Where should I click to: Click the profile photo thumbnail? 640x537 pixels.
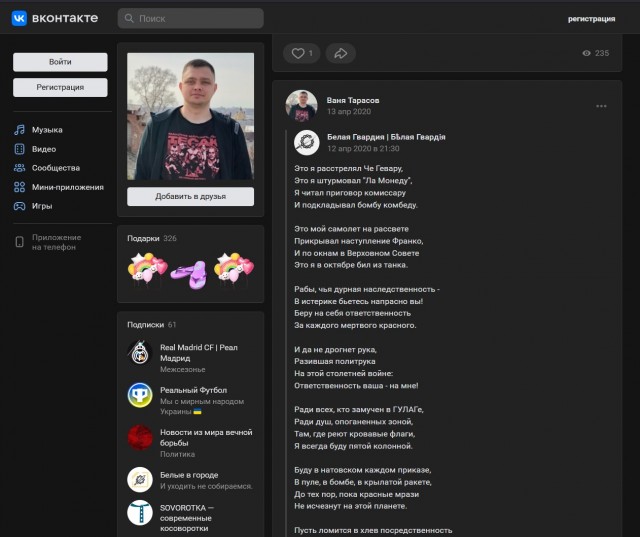tap(190, 116)
